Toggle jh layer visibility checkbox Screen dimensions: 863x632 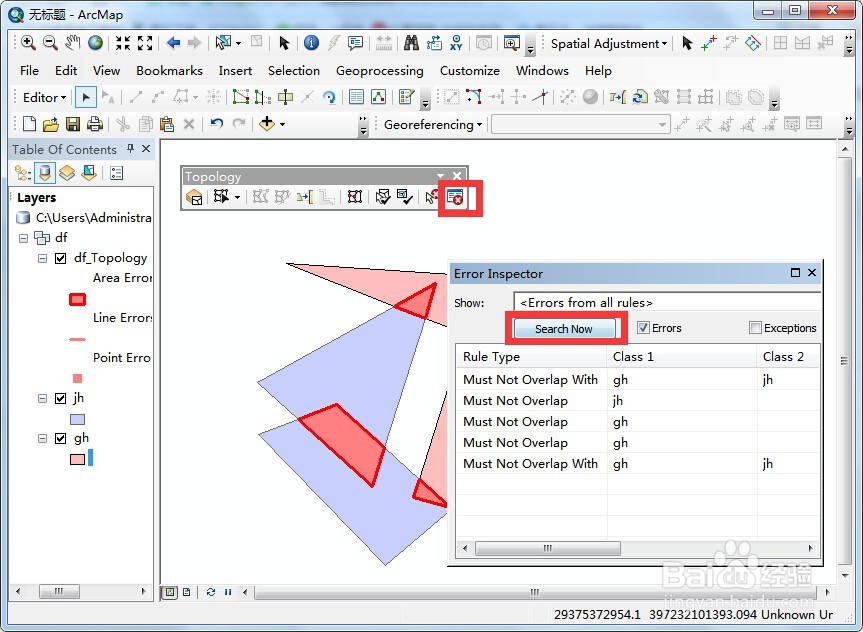pyautogui.click(x=61, y=398)
